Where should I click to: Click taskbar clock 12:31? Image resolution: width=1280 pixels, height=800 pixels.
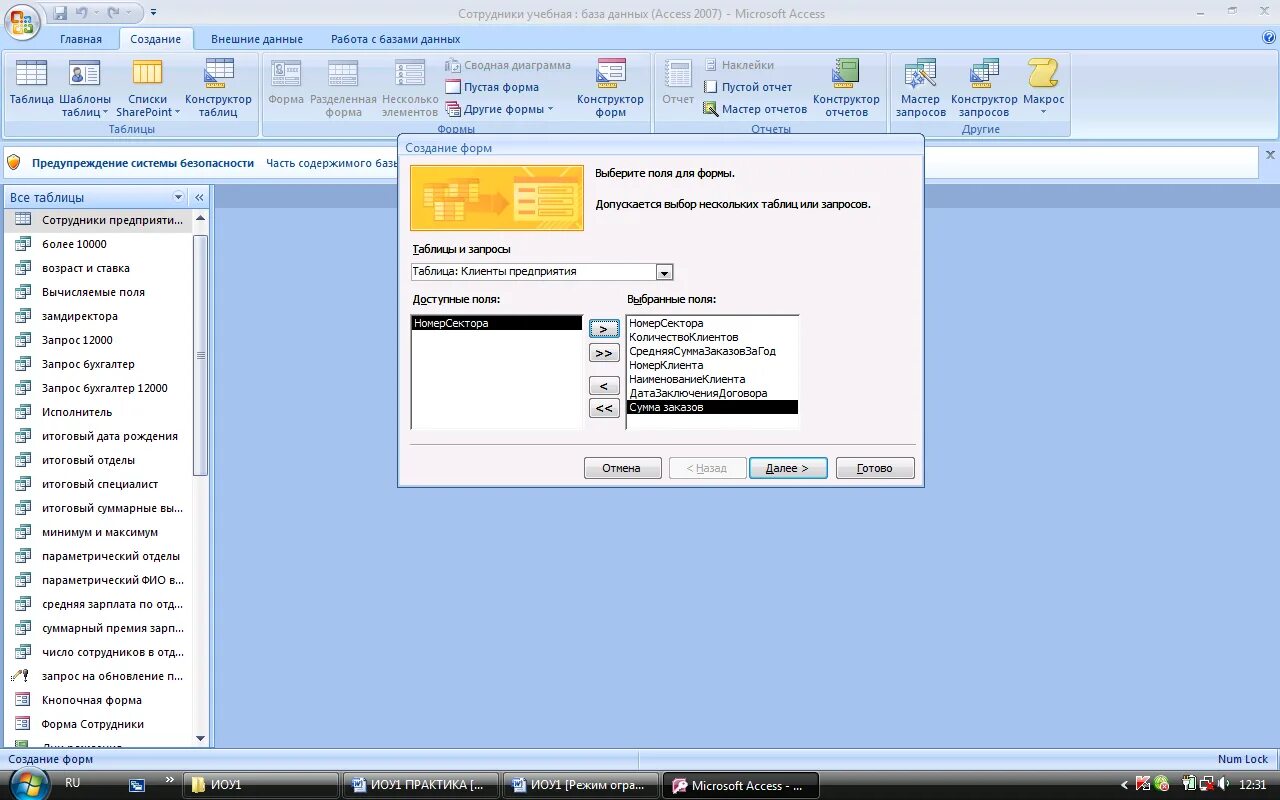1252,785
